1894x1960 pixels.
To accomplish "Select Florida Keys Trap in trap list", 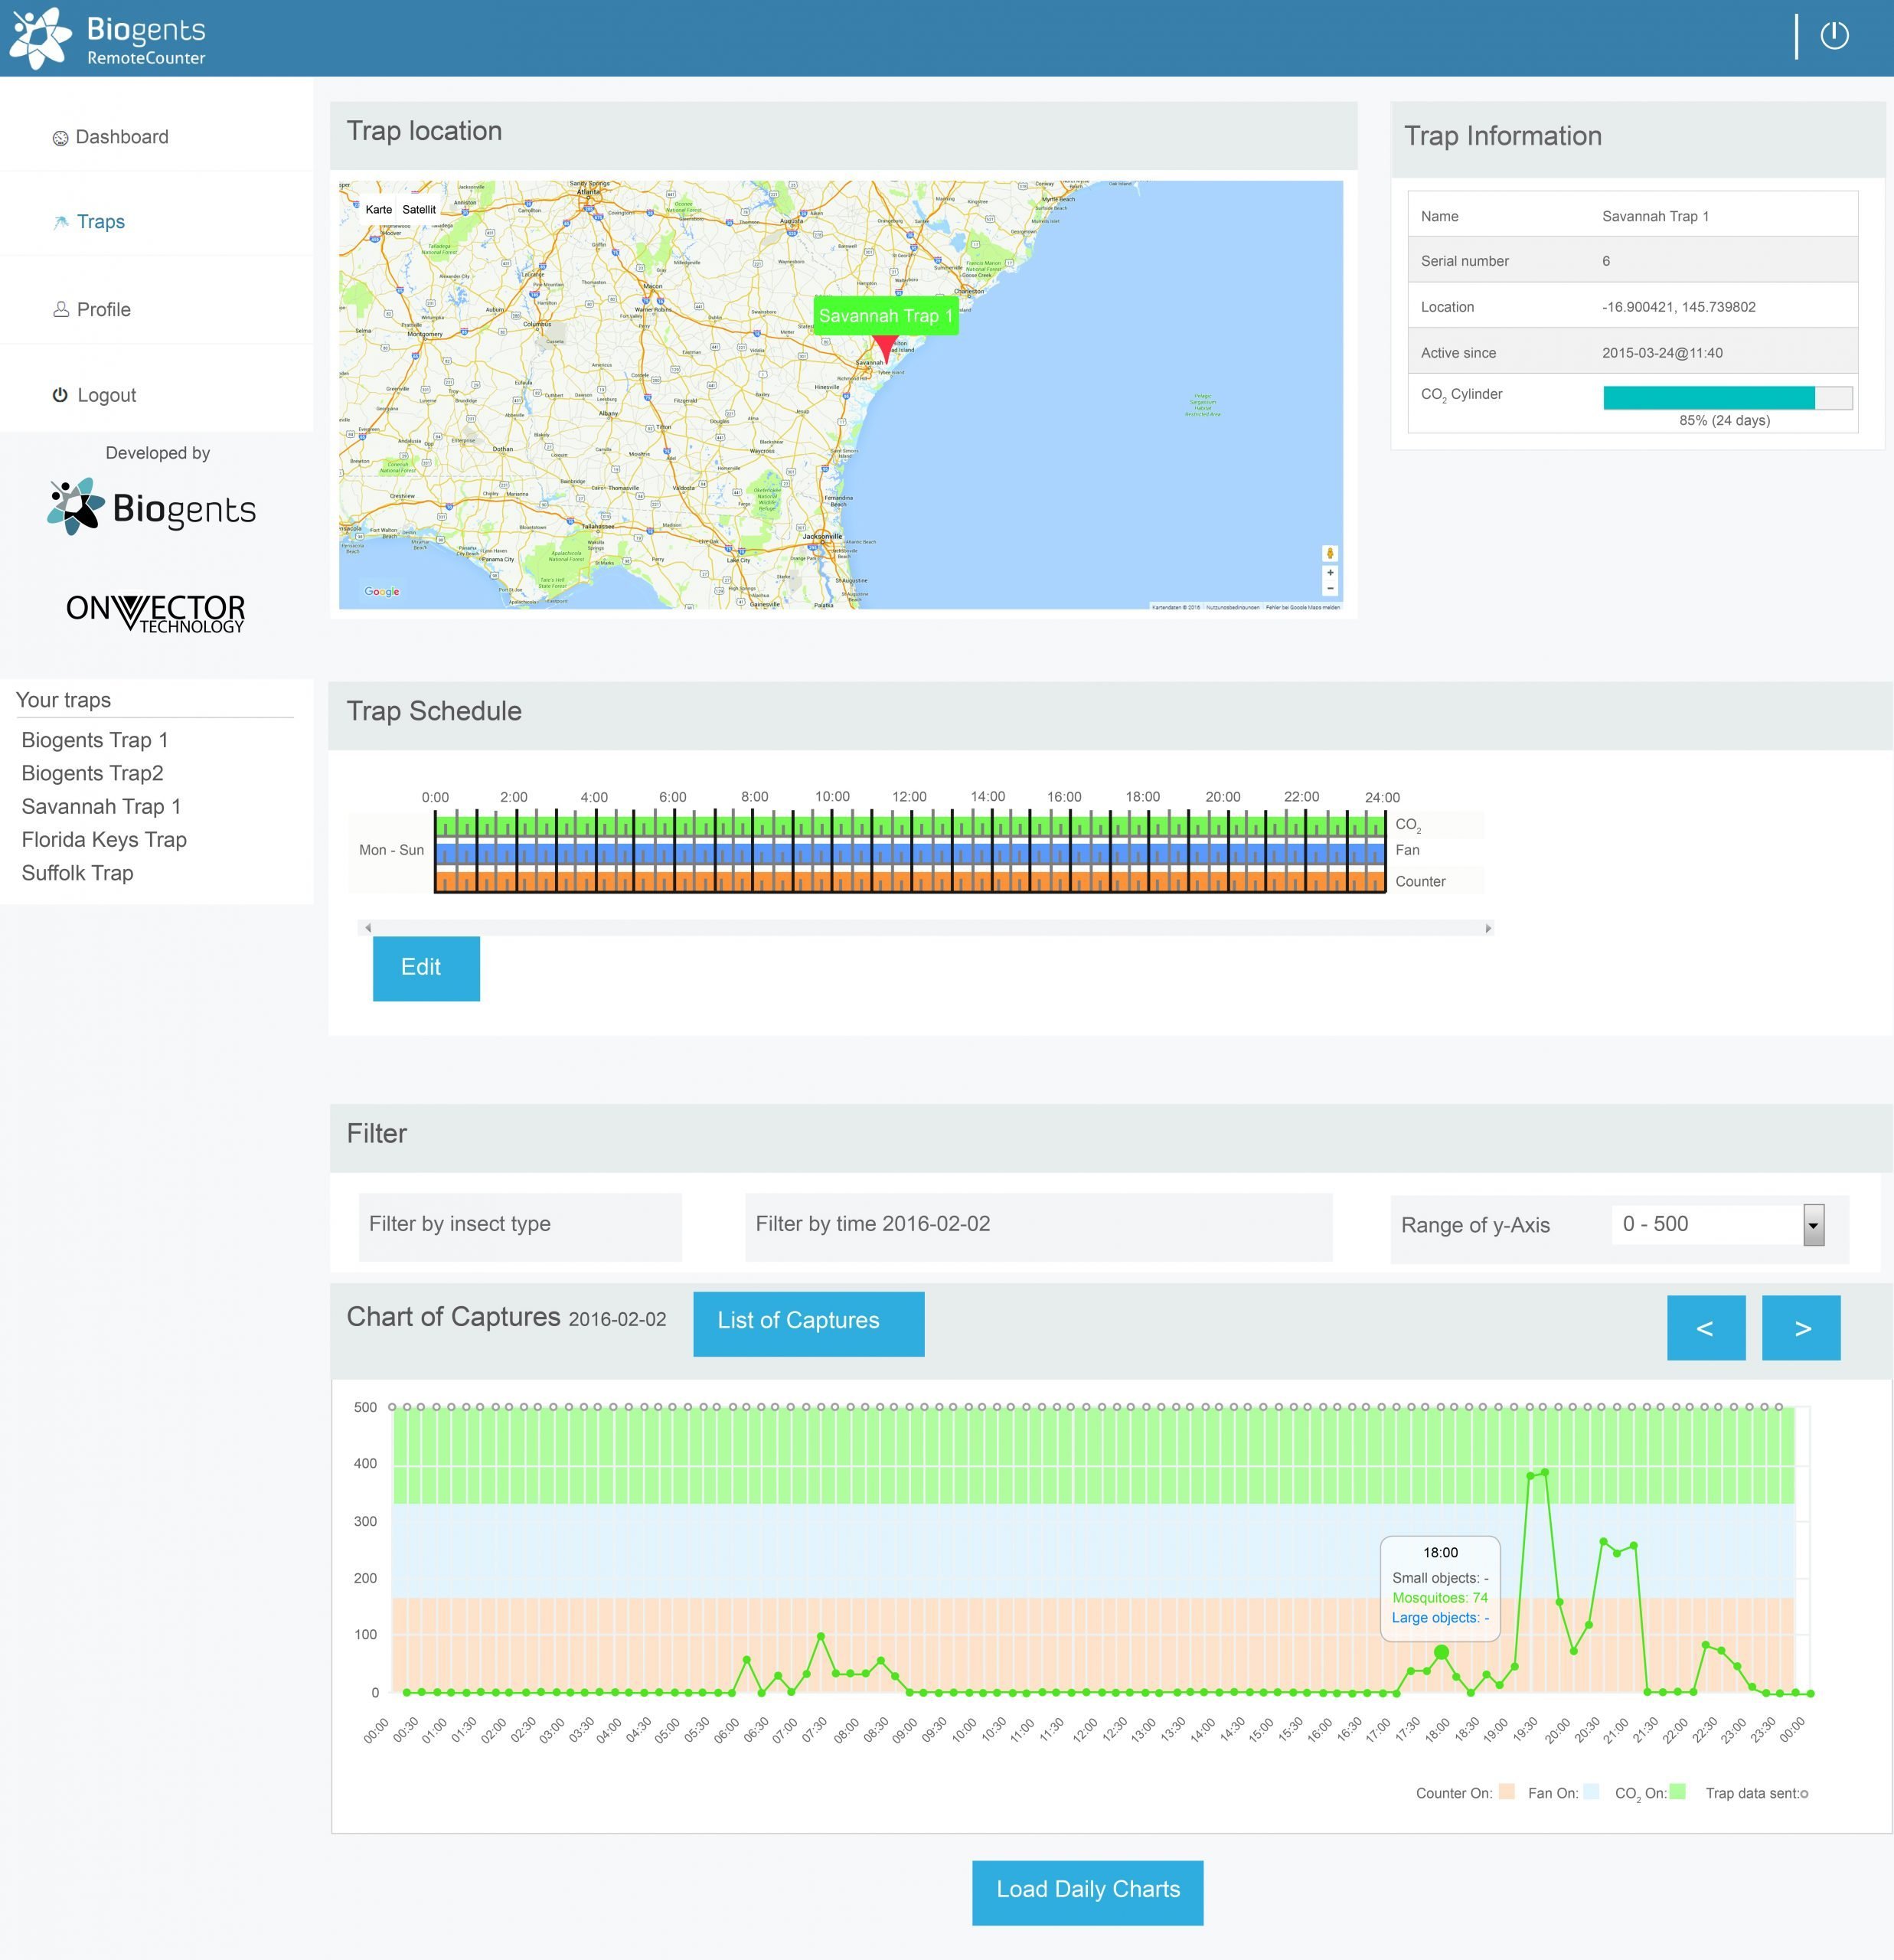I will (x=104, y=840).
